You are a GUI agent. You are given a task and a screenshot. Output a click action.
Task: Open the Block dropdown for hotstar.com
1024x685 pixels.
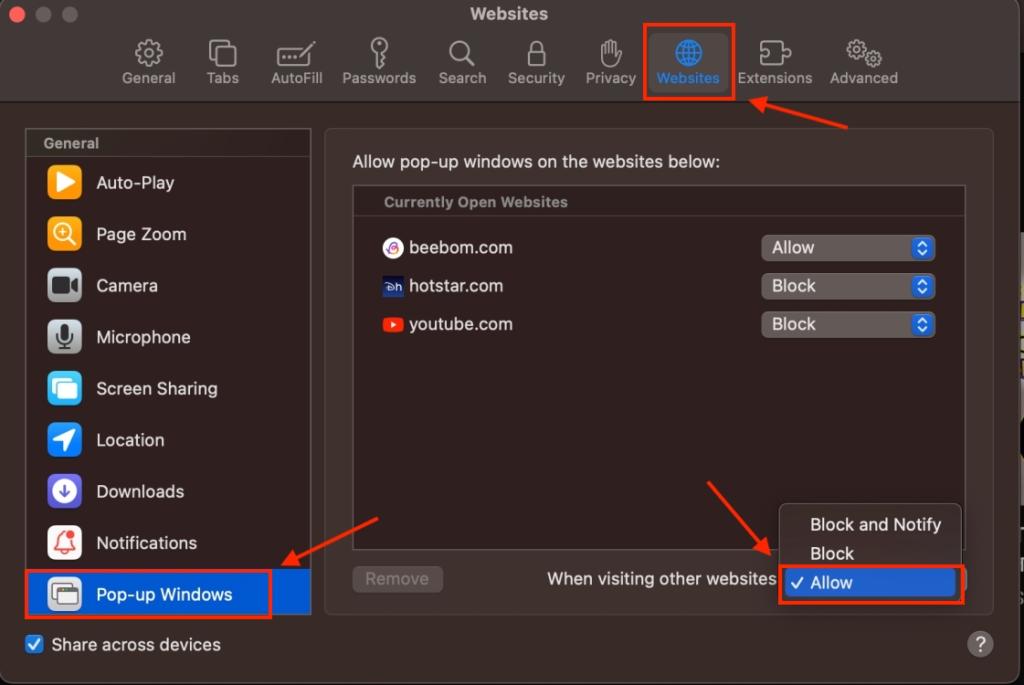(x=848, y=286)
